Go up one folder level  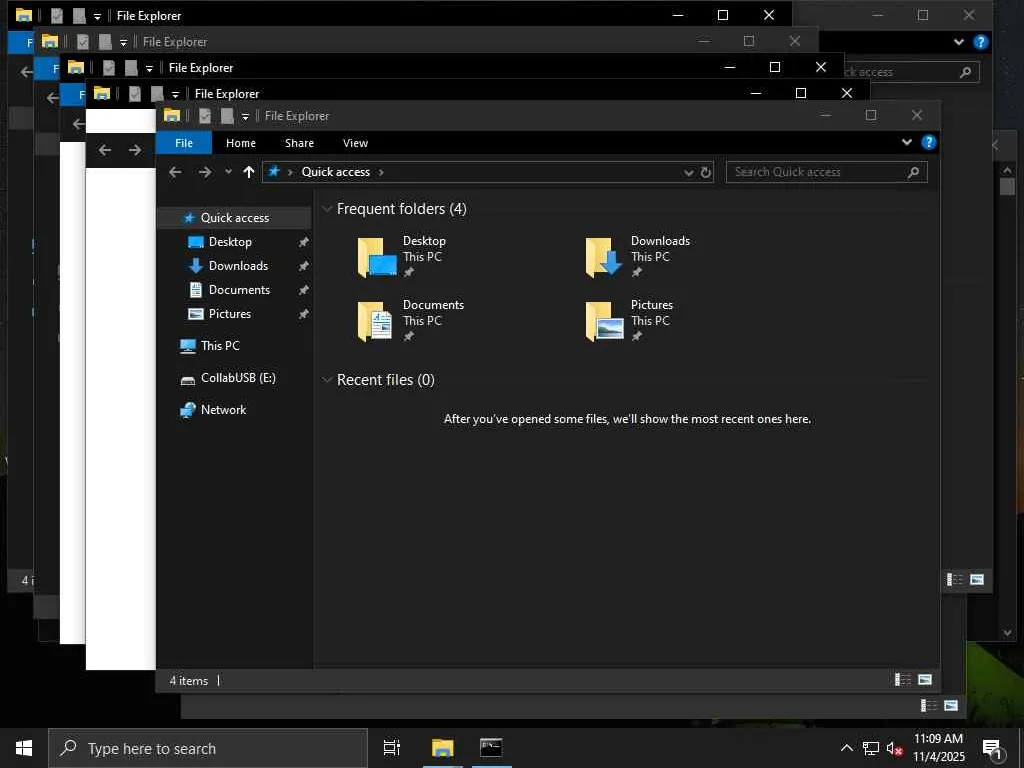pyautogui.click(x=248, y=172)
